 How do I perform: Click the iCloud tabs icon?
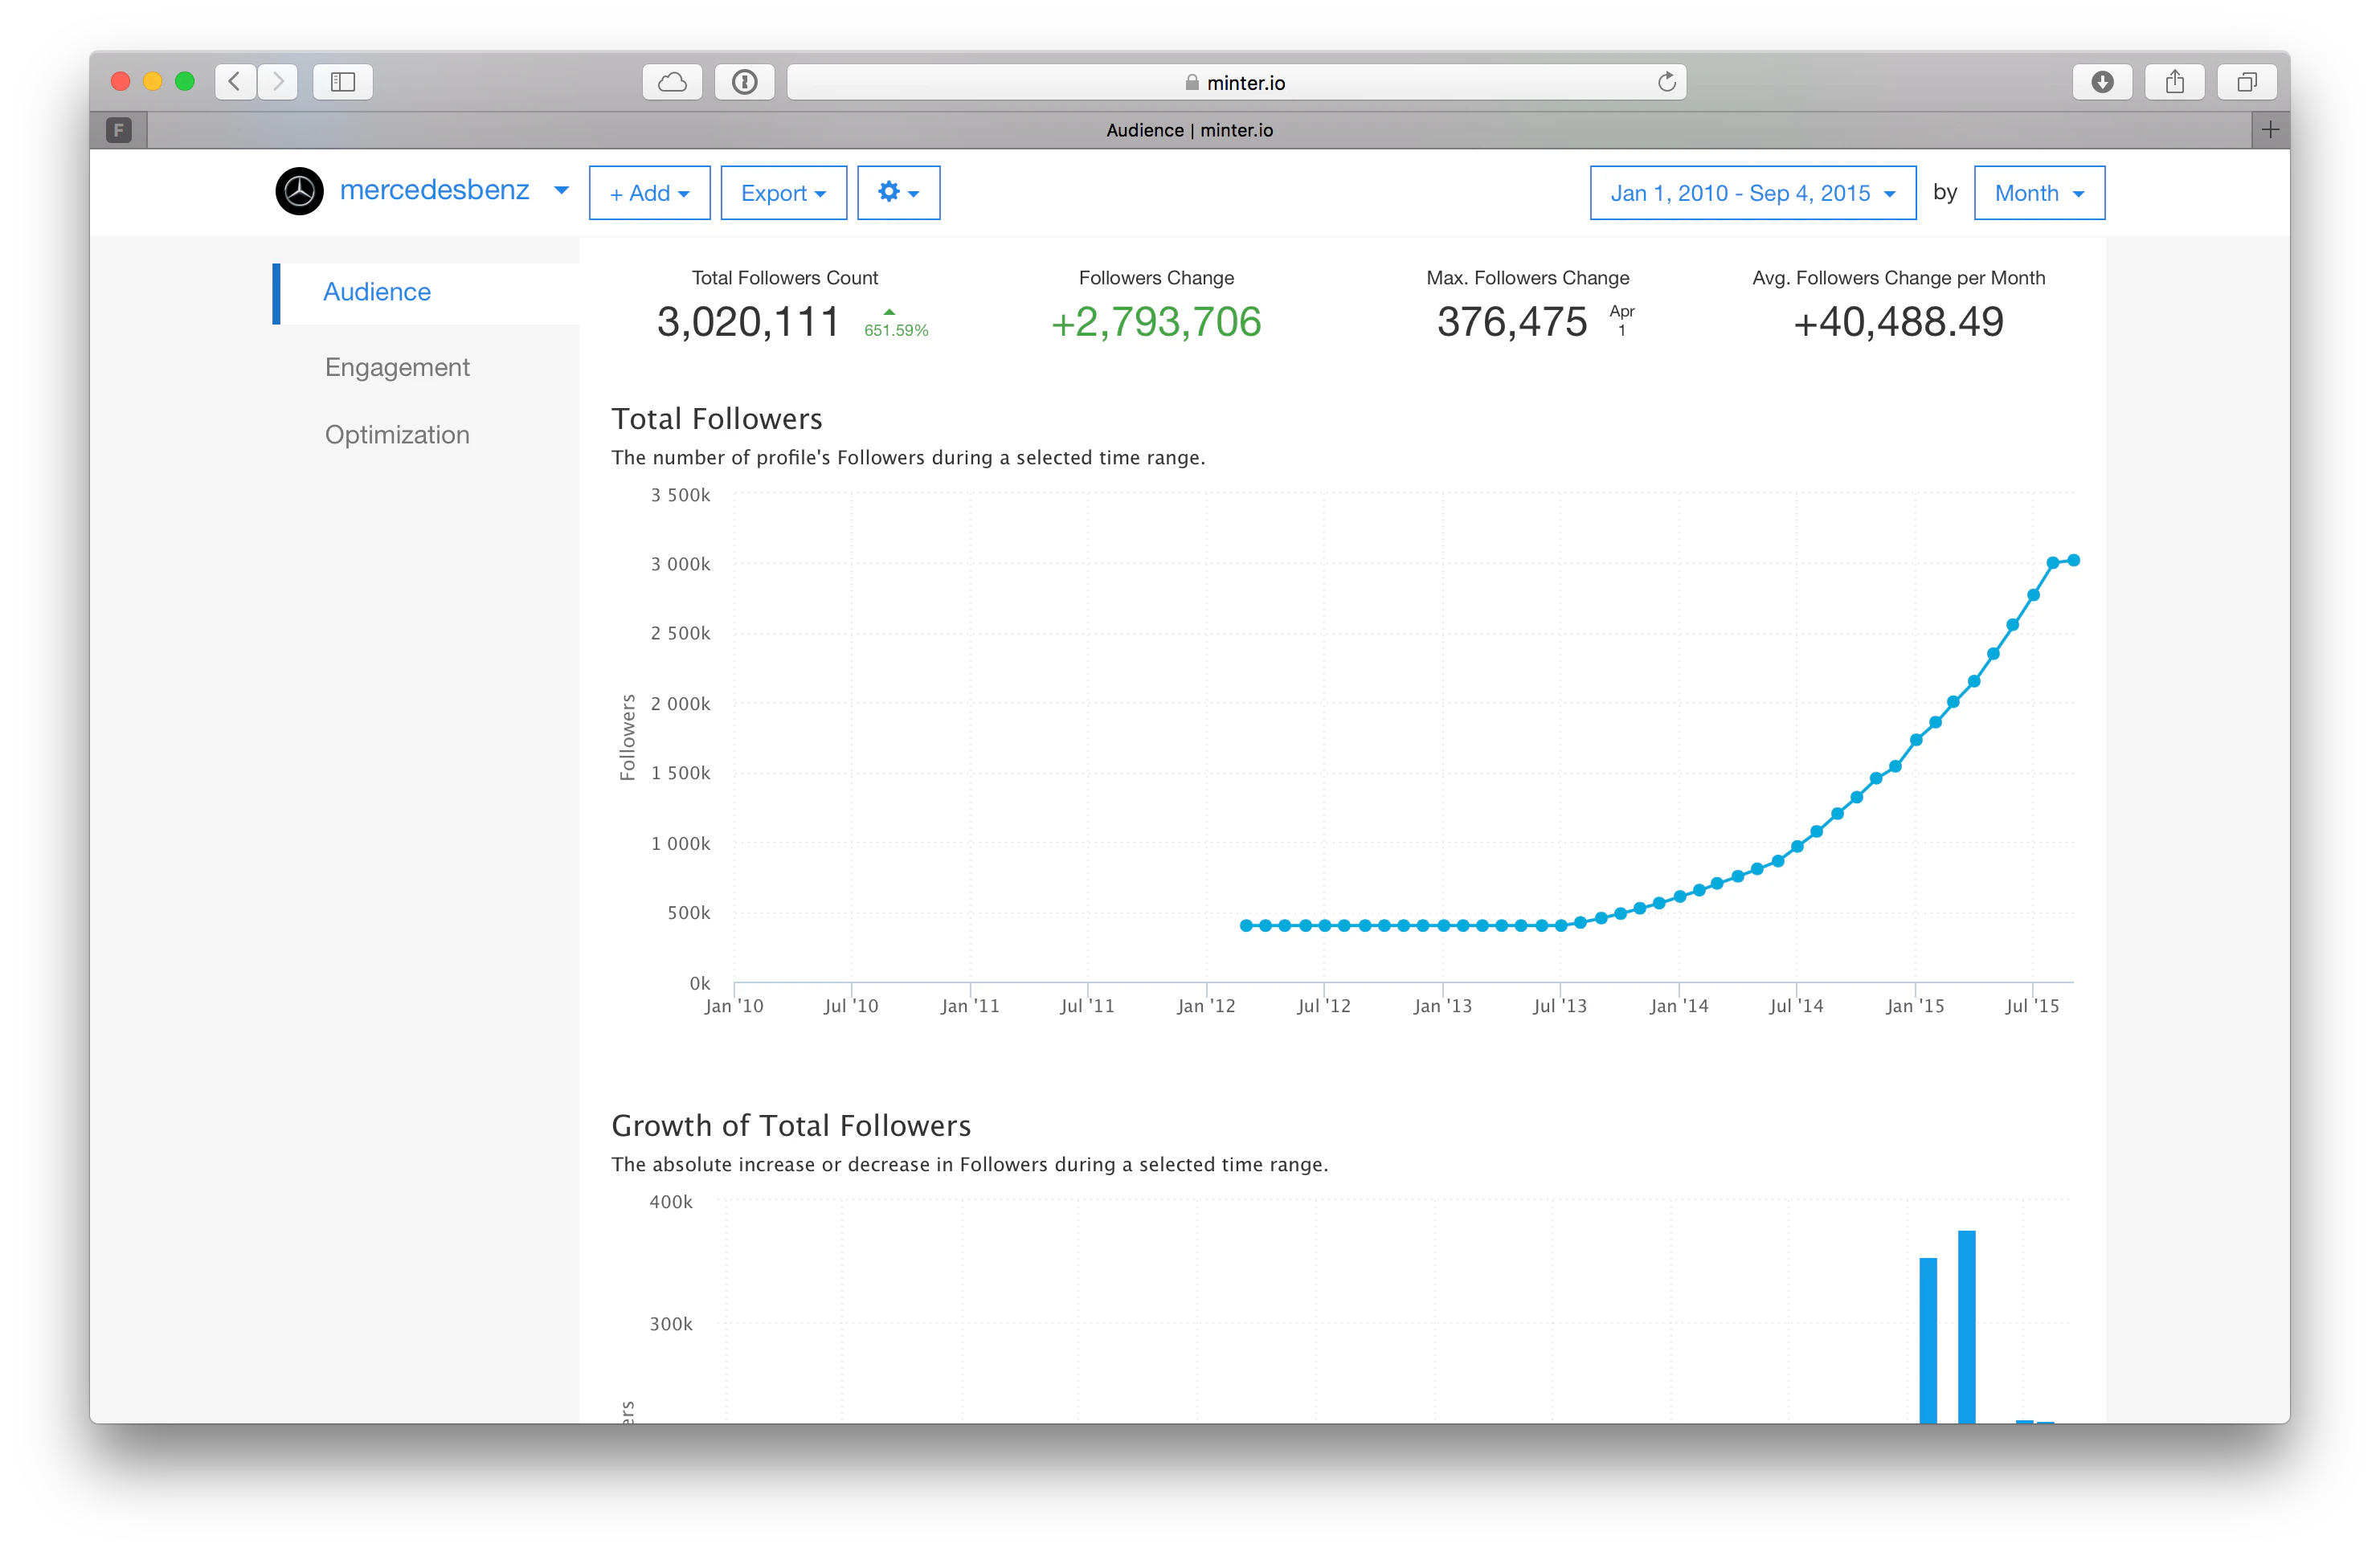pyautogui.click(x=672, y=82)
